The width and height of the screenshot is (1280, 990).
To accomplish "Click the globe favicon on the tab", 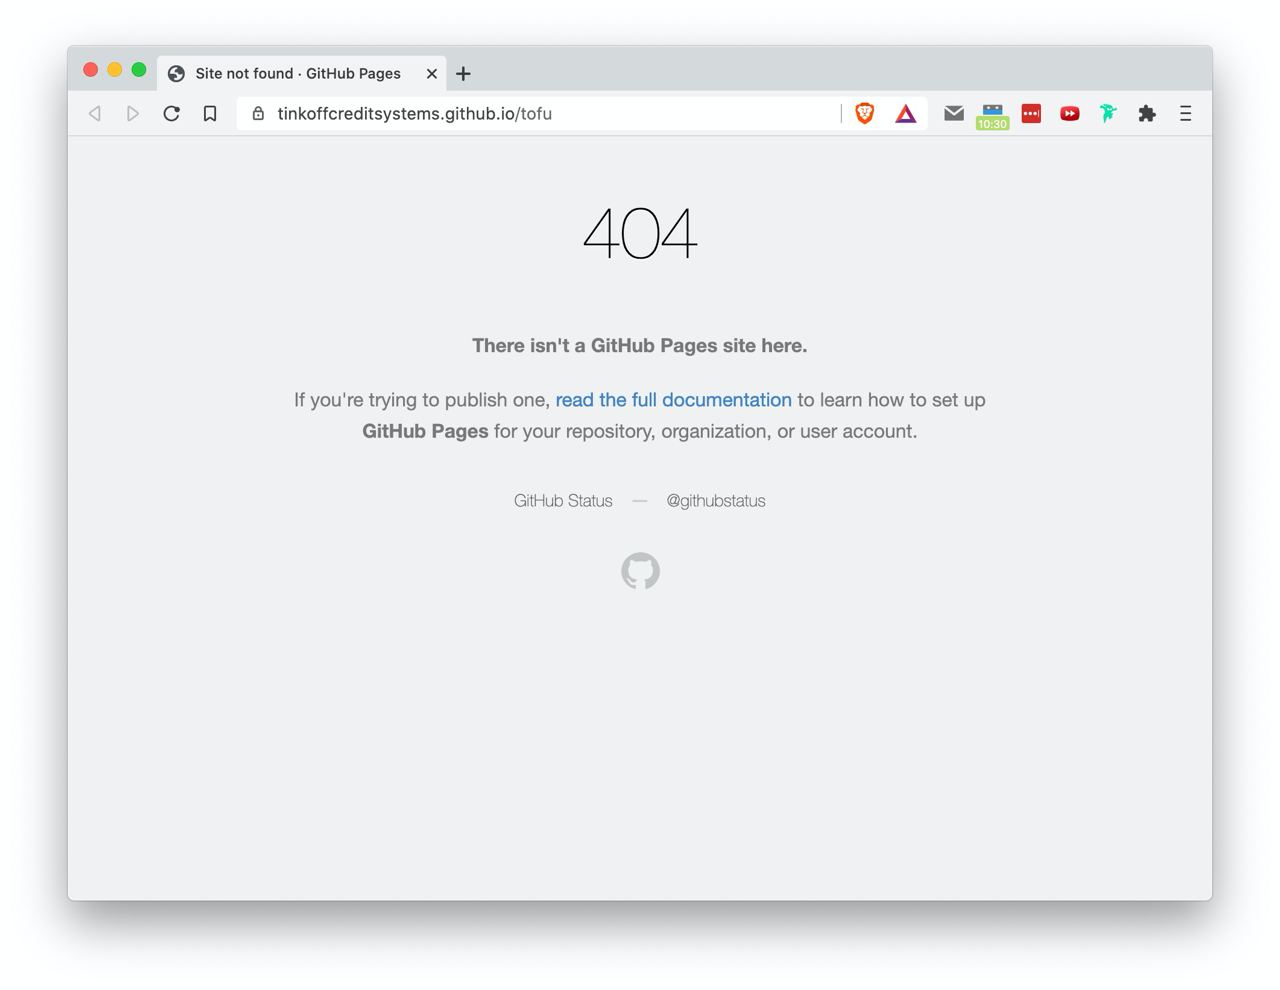I will 176,74.
